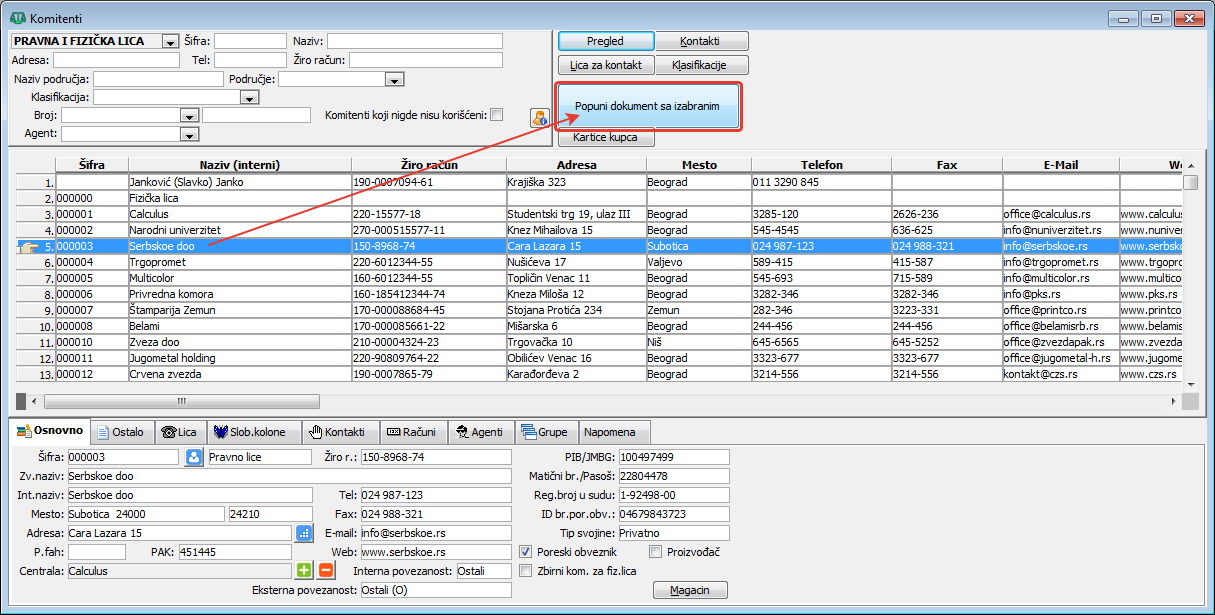Click the Pregled button

(x=606, y=41)
